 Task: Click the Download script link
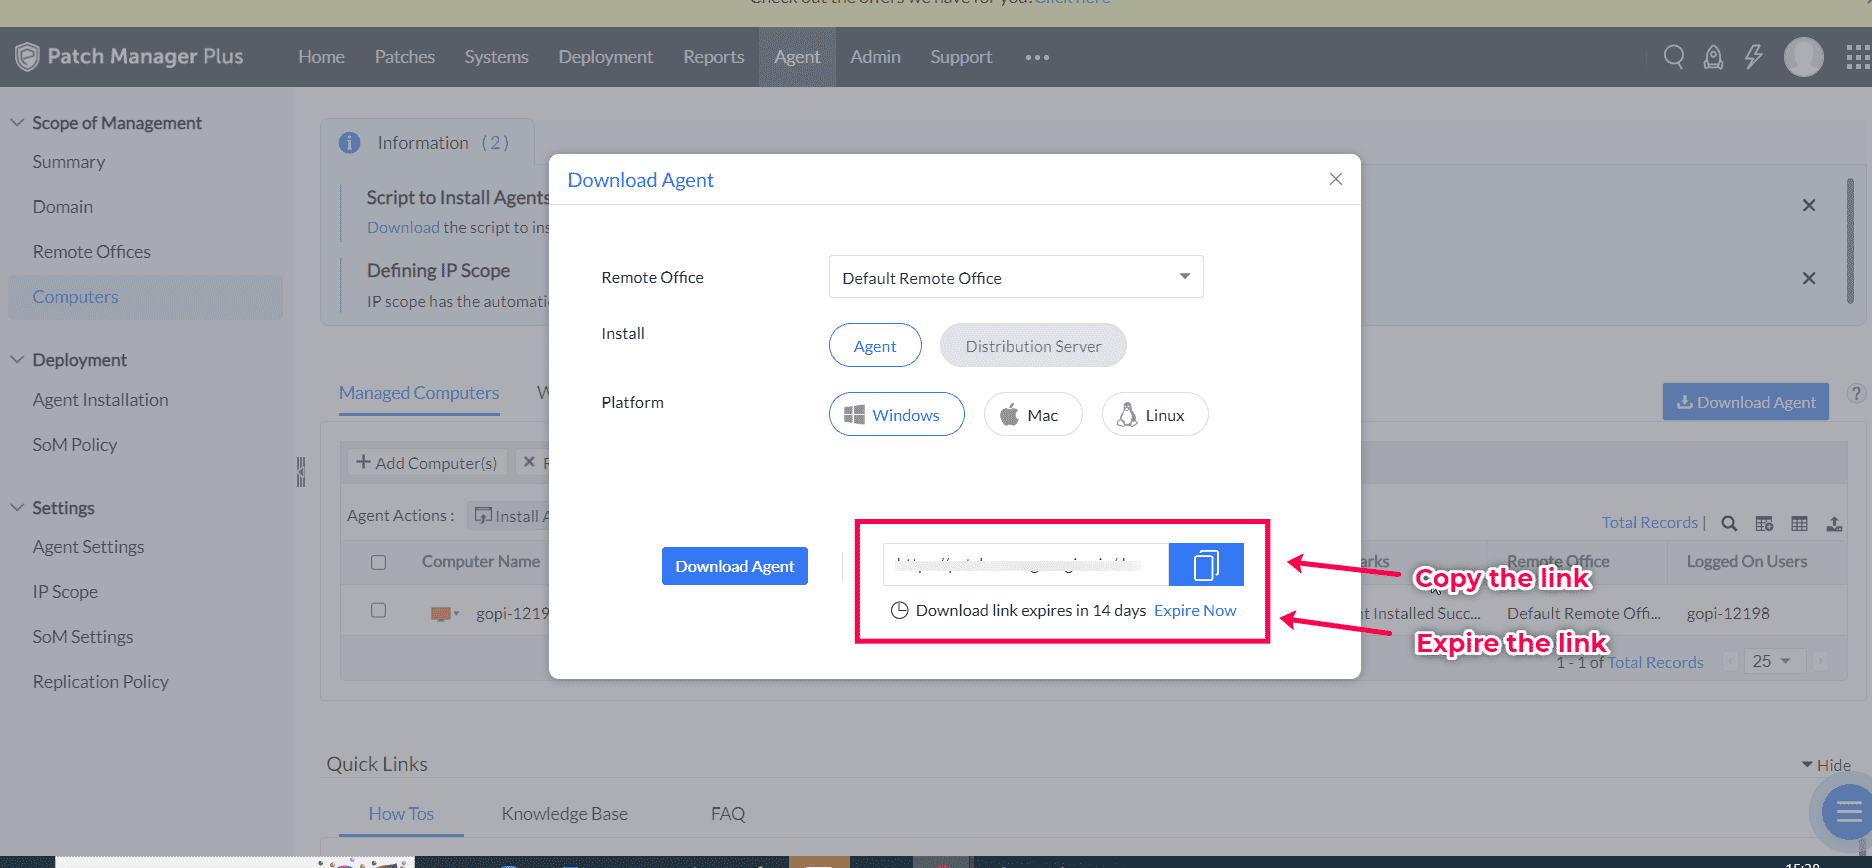pos(403,227)
